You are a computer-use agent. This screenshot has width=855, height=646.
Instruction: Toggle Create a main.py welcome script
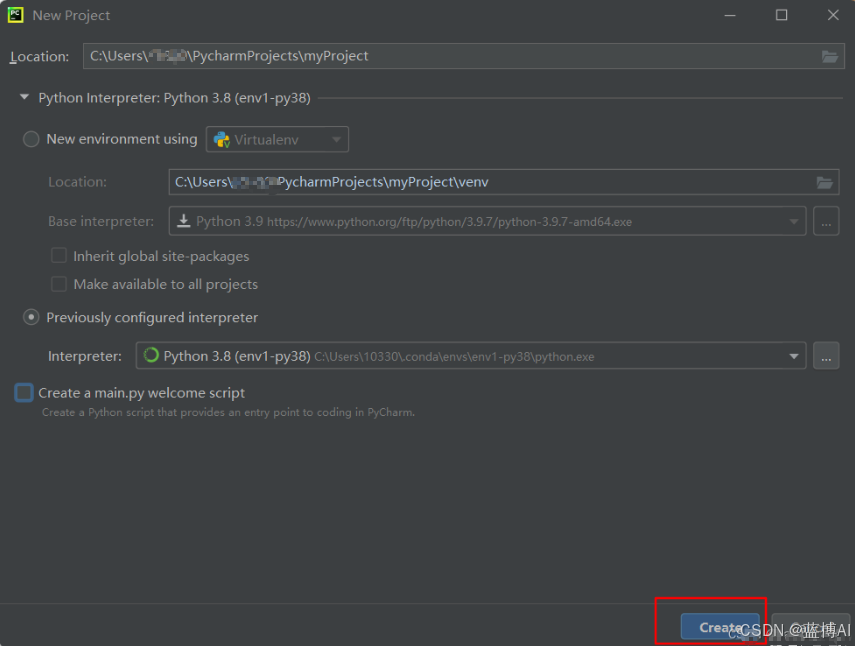click(24, 393)
